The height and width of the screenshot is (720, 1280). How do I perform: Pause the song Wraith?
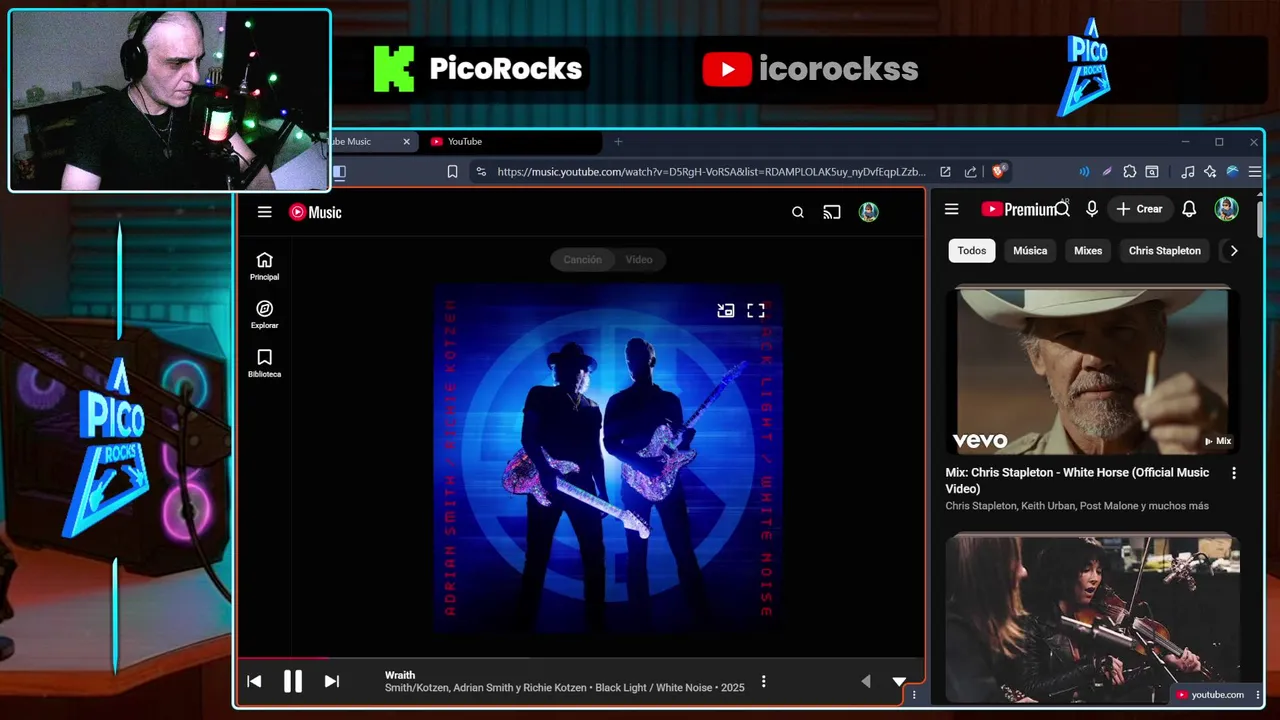point(293,681)
